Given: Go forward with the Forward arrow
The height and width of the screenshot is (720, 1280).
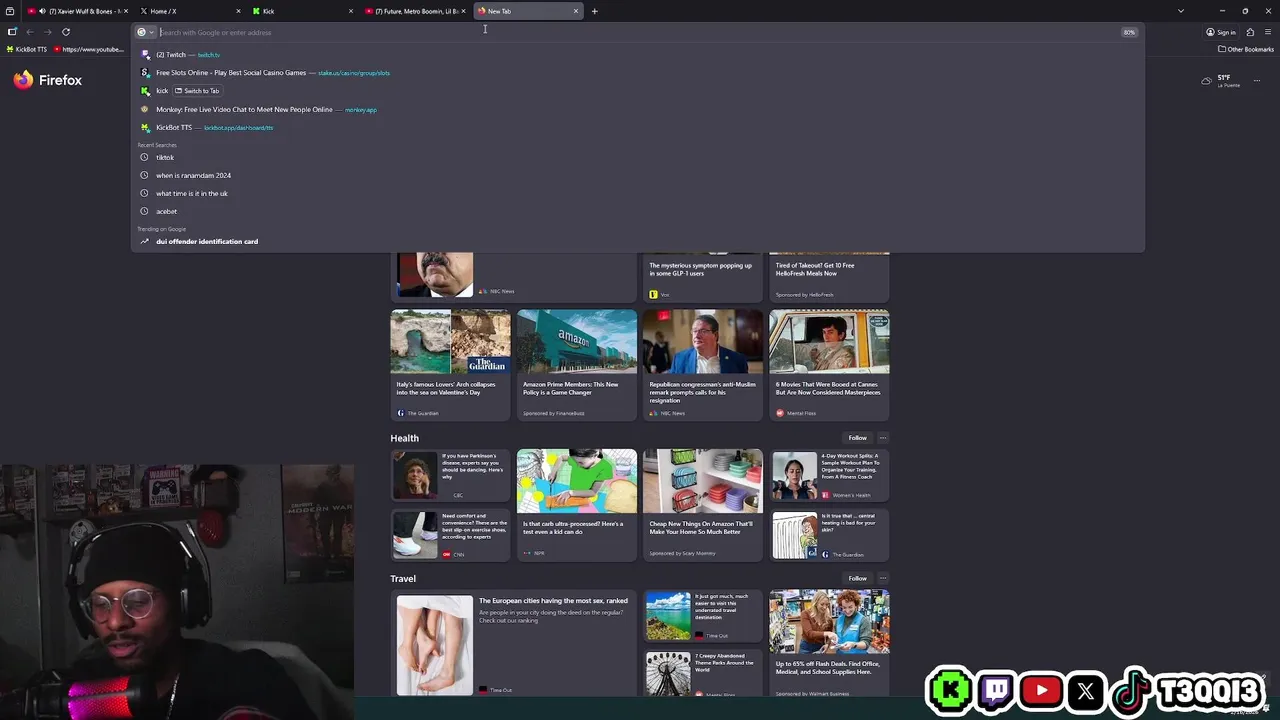Looking at the screenshot, I should click(47, 32).
